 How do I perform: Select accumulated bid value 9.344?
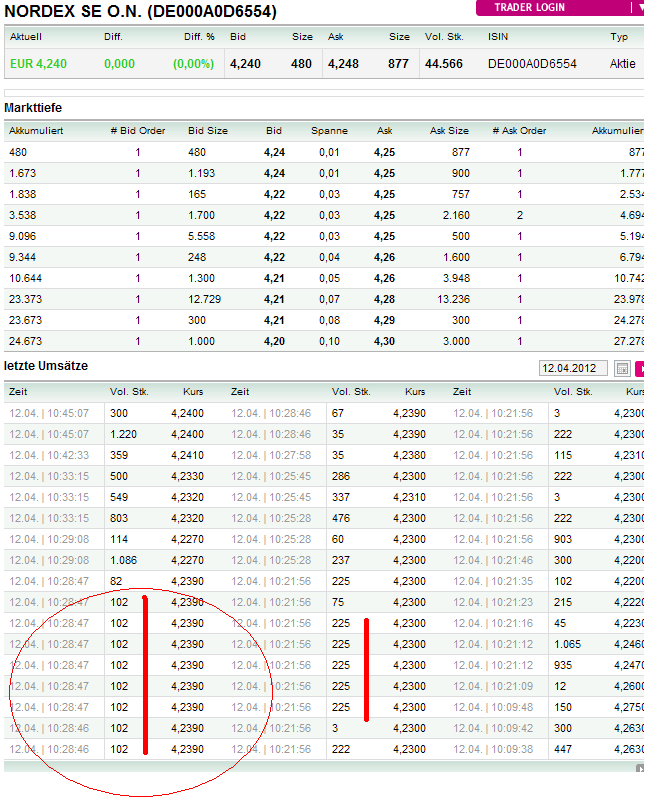click(x=23, y=257)
